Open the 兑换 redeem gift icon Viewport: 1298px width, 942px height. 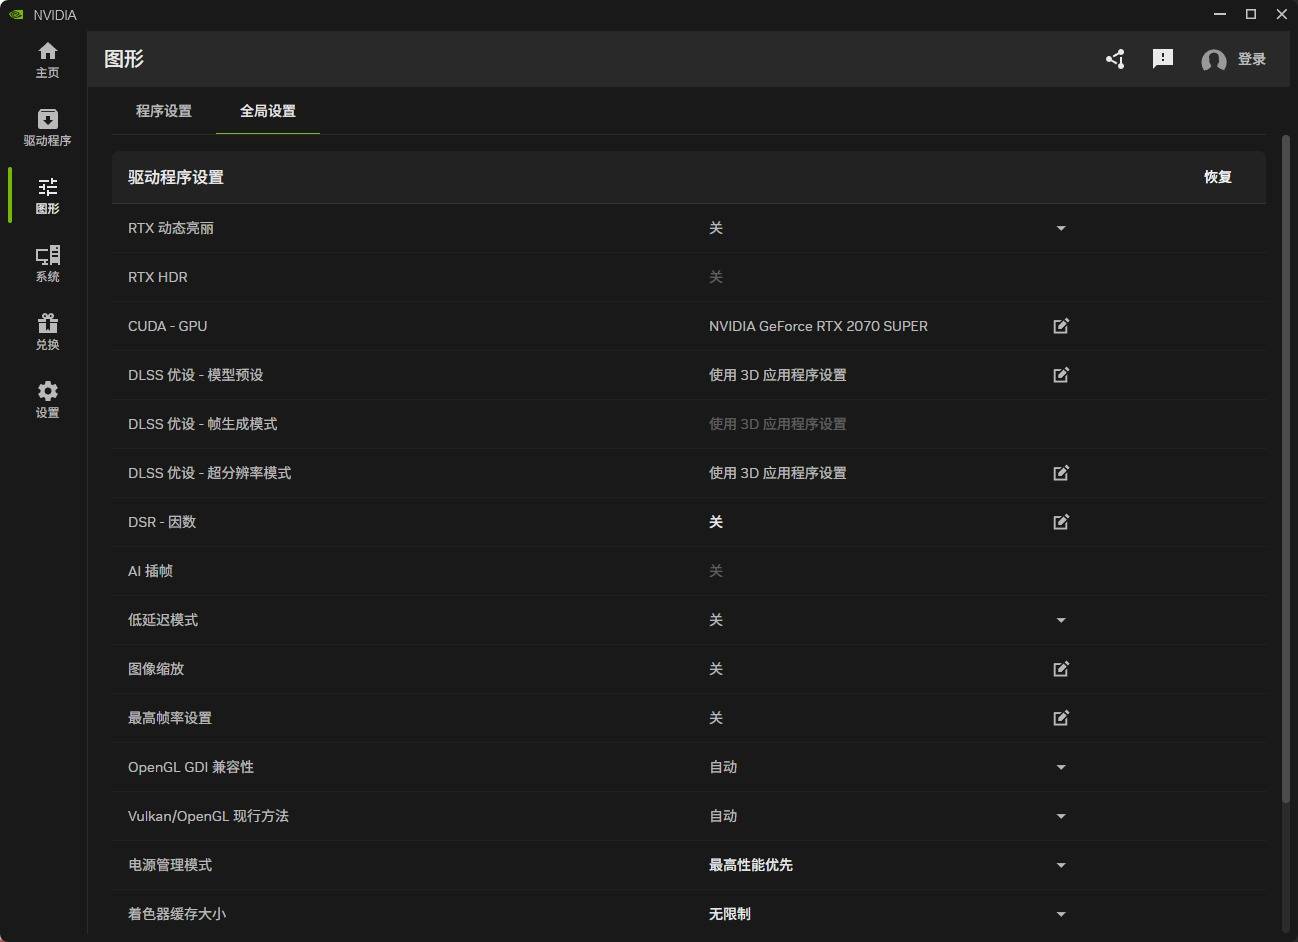[x=47, y=331]
